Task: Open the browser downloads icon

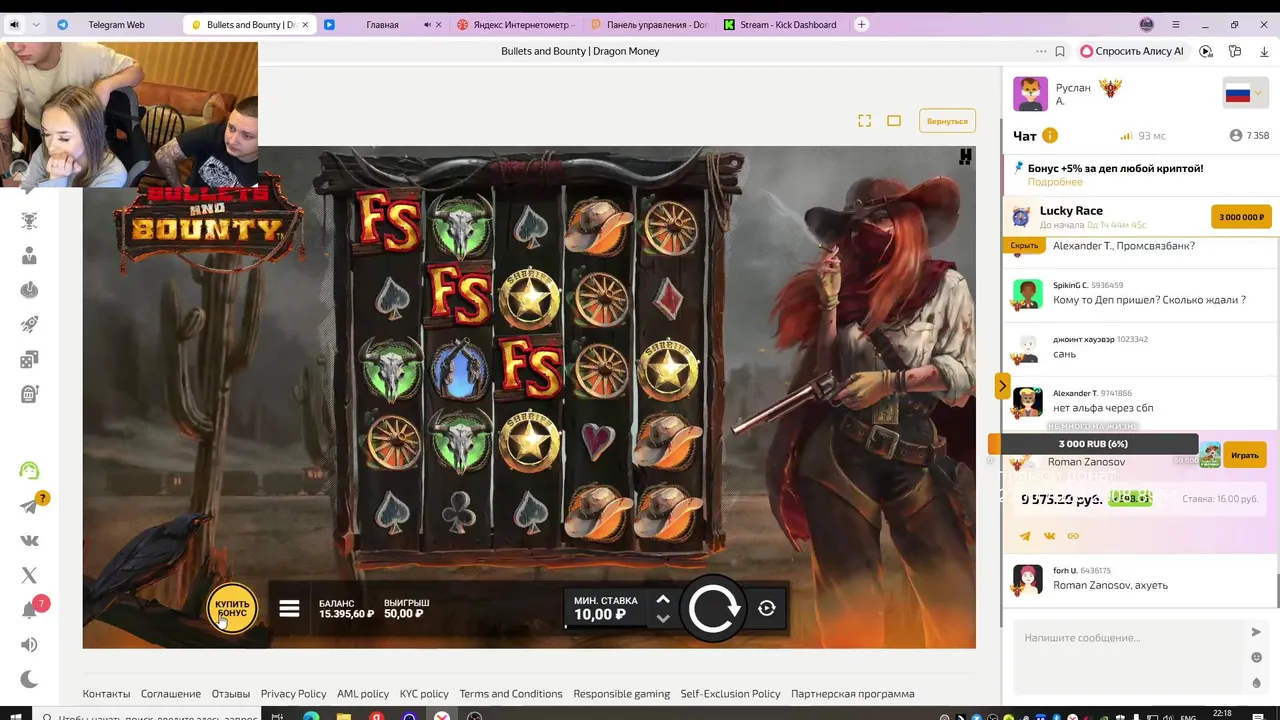Action: point(1264,51)
